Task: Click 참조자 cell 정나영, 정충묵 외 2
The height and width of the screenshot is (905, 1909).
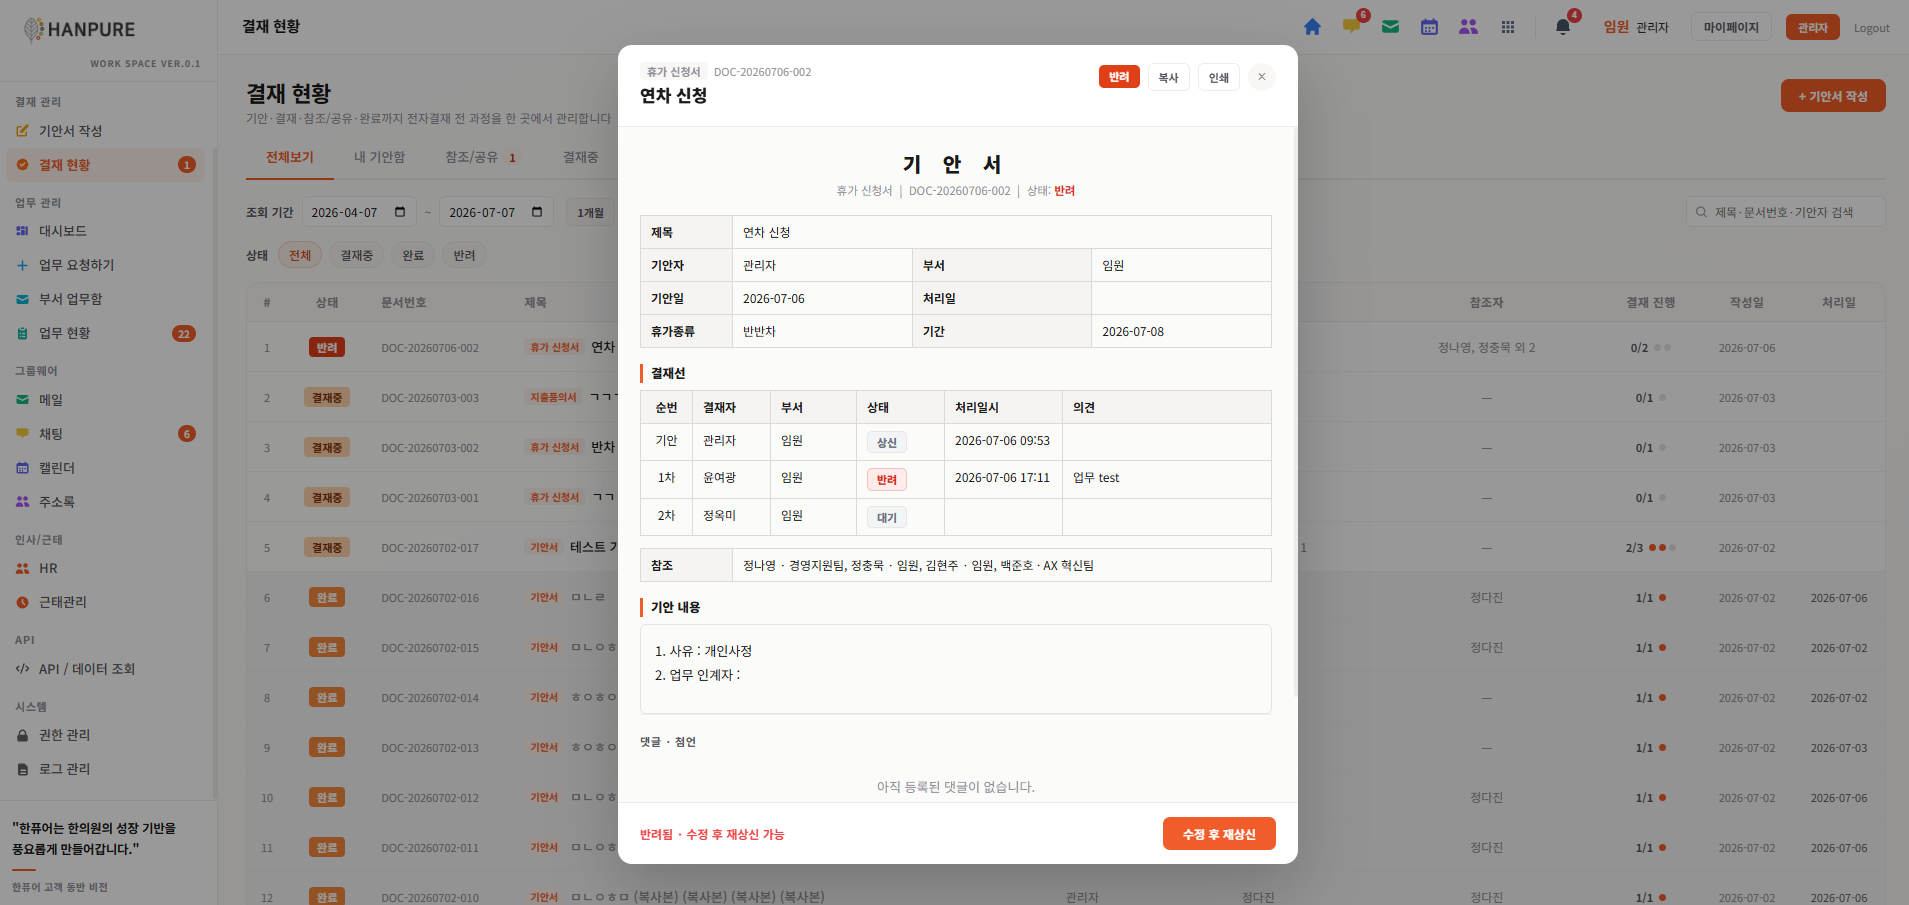Action: tap(1486, 348)
